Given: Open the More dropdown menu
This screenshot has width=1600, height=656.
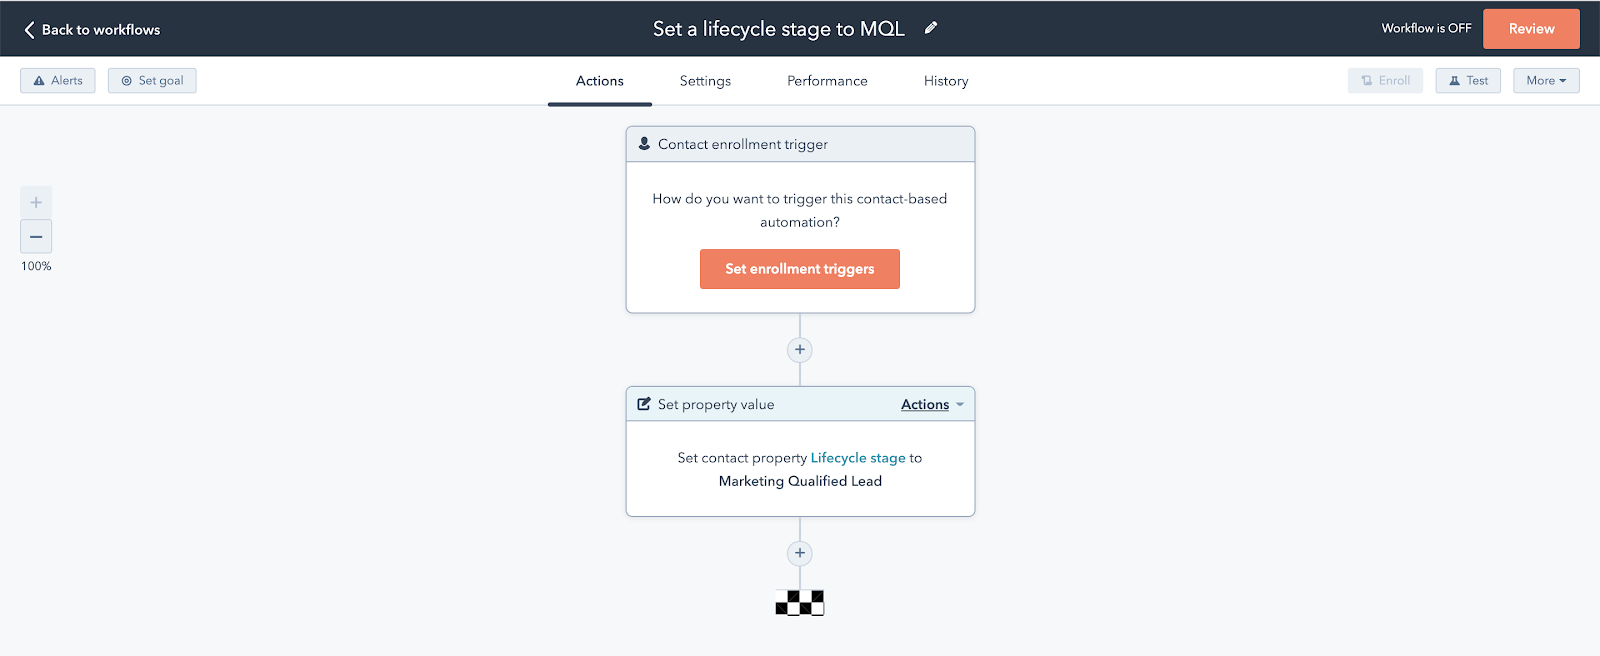Looking at the screenshot, I should pyautogui.click(x=1545, y=80).
